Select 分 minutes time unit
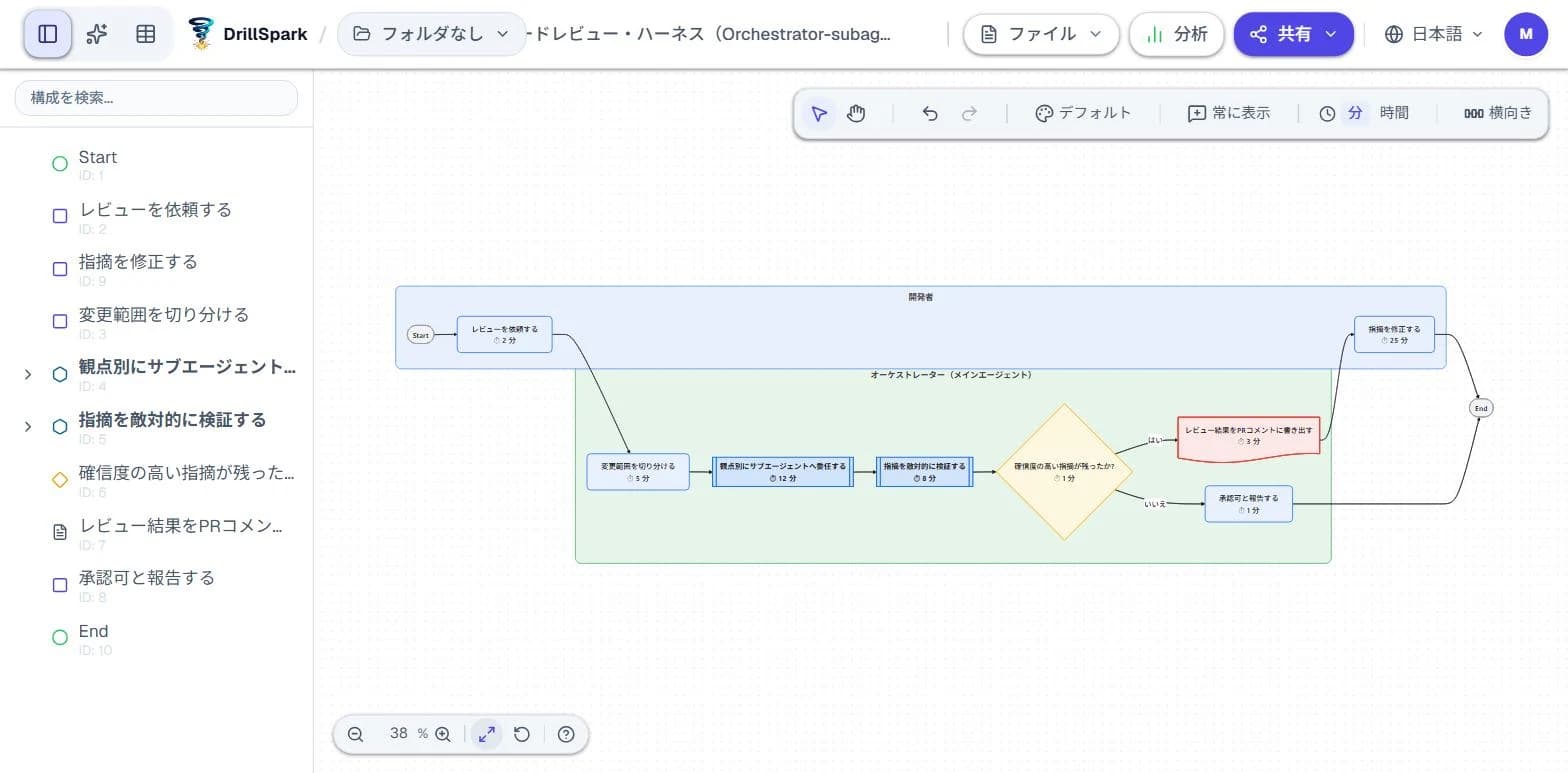The width and height of the screenshot is (1568, 773). 1355,113
